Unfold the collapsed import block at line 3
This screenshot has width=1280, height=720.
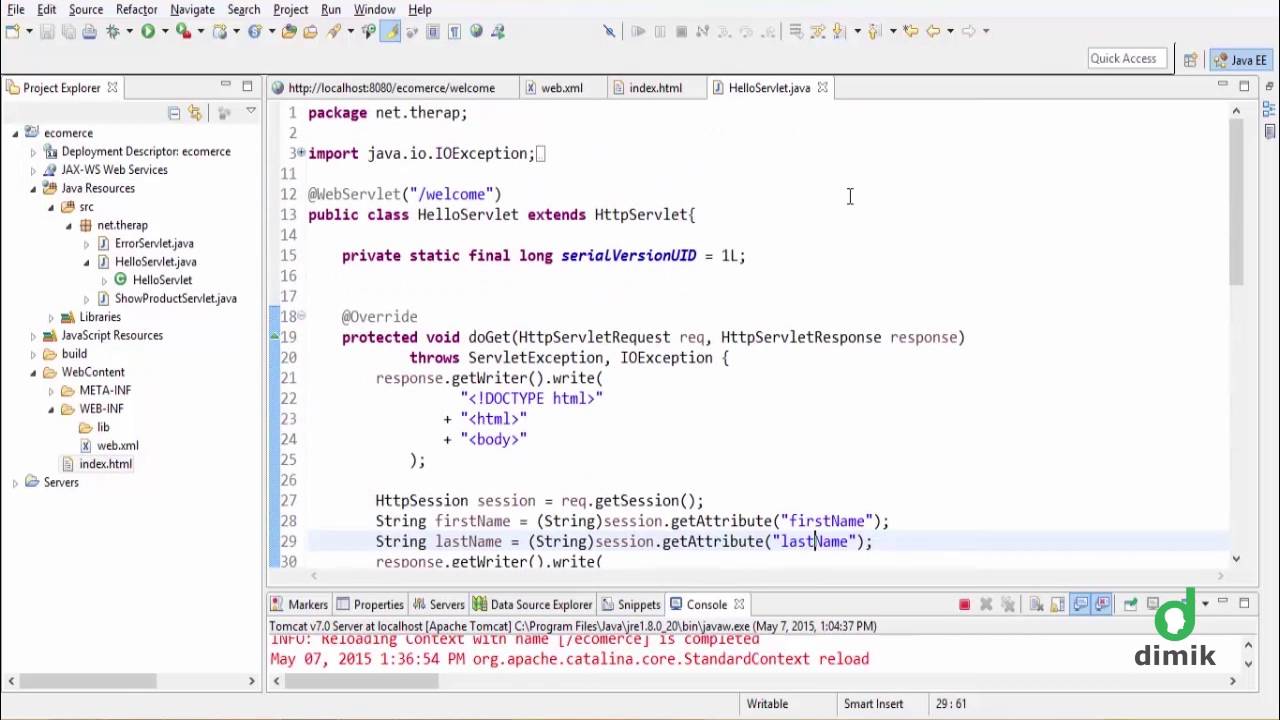[301, 153]
